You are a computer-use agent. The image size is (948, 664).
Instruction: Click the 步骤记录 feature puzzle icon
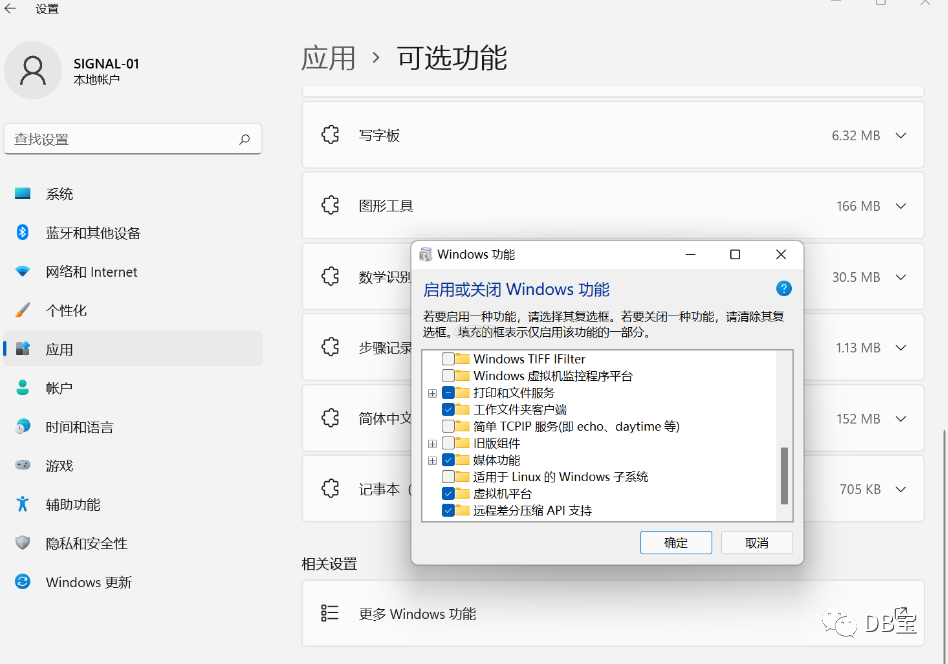(x=330, y=347)
